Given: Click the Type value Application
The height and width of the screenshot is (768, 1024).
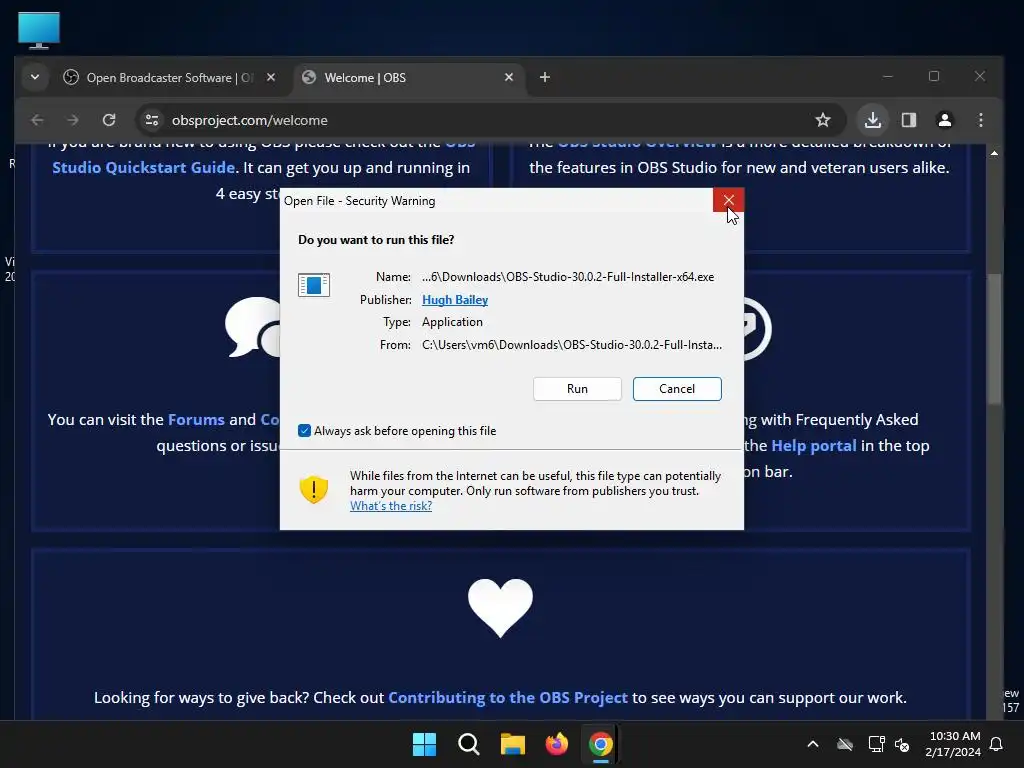Looking at the screenshot, I should click(452, 322).
